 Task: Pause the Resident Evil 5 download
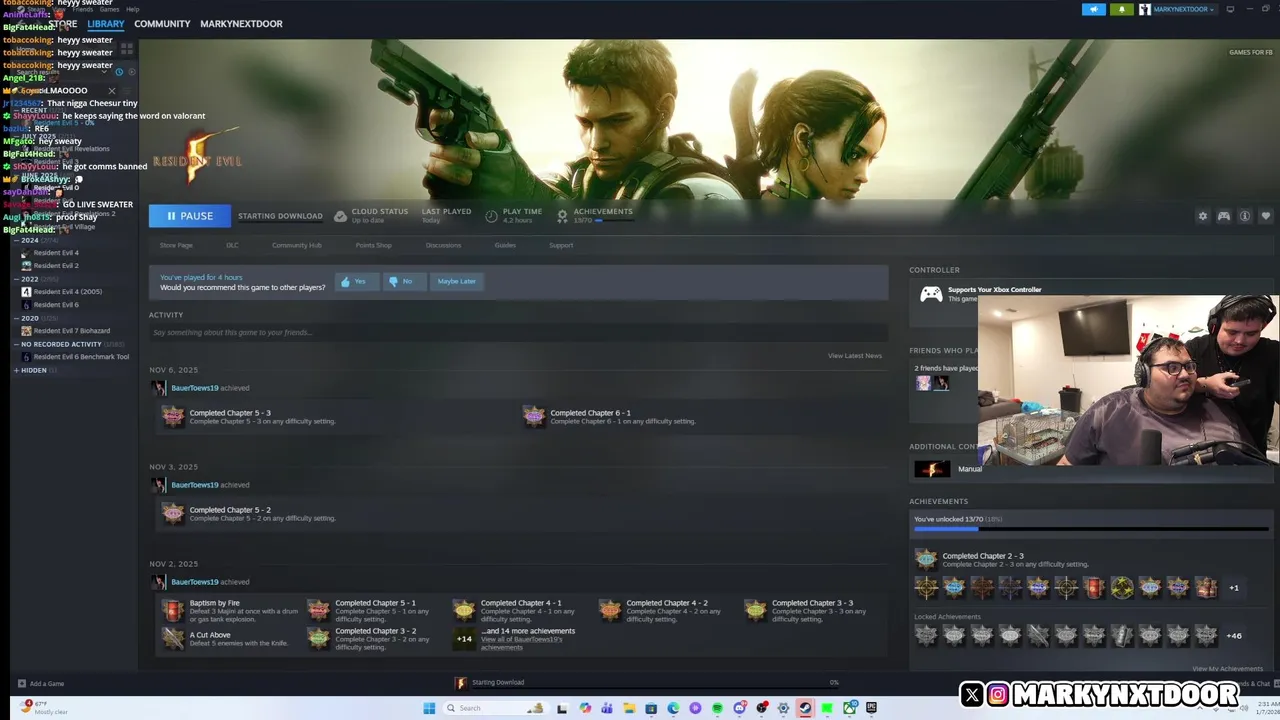pos(189,216)
